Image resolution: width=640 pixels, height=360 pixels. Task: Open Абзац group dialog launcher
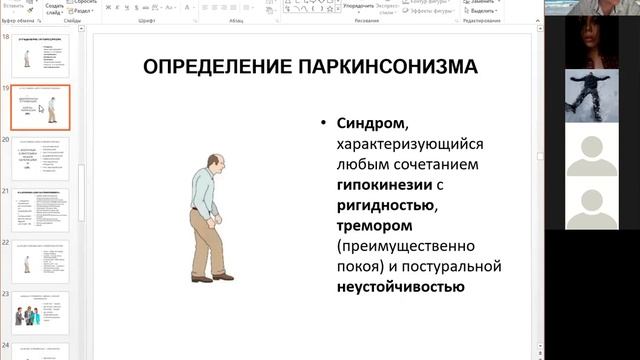(277, 21)
